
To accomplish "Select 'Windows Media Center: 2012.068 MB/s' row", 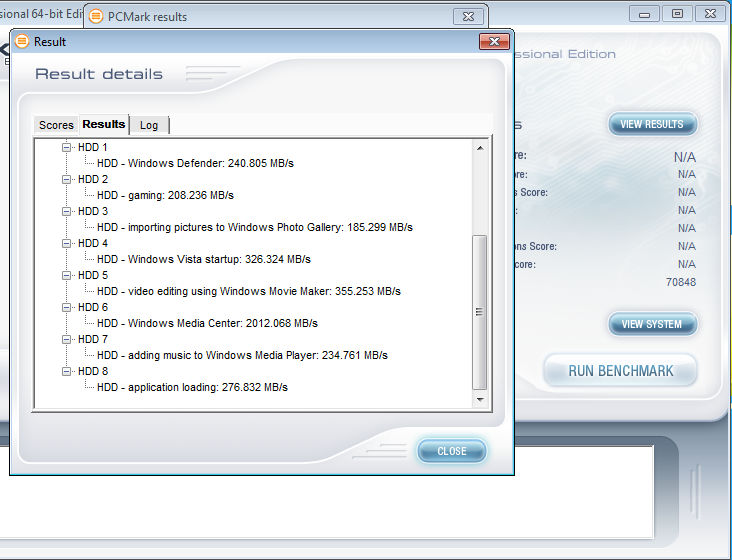I will tap(207, 323).
